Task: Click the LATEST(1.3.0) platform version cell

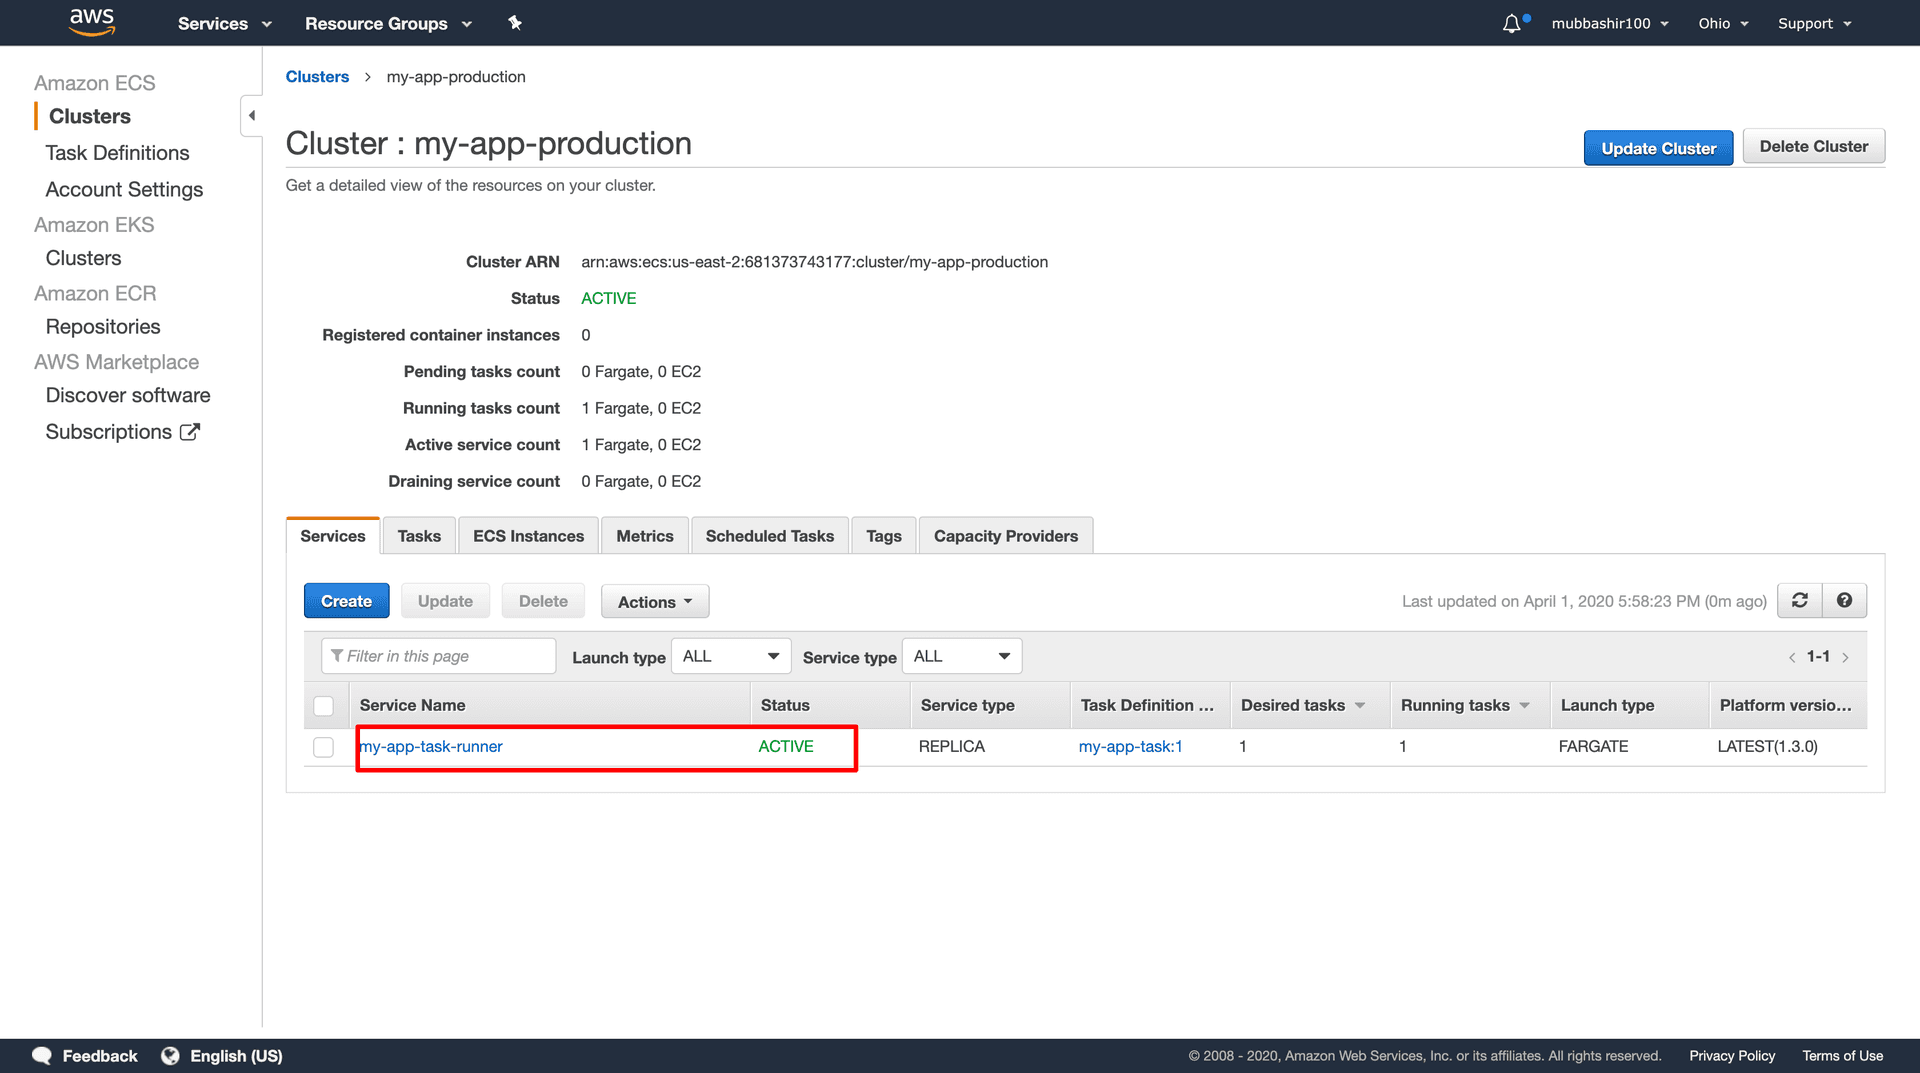Action: click(x=1767, y=747)
